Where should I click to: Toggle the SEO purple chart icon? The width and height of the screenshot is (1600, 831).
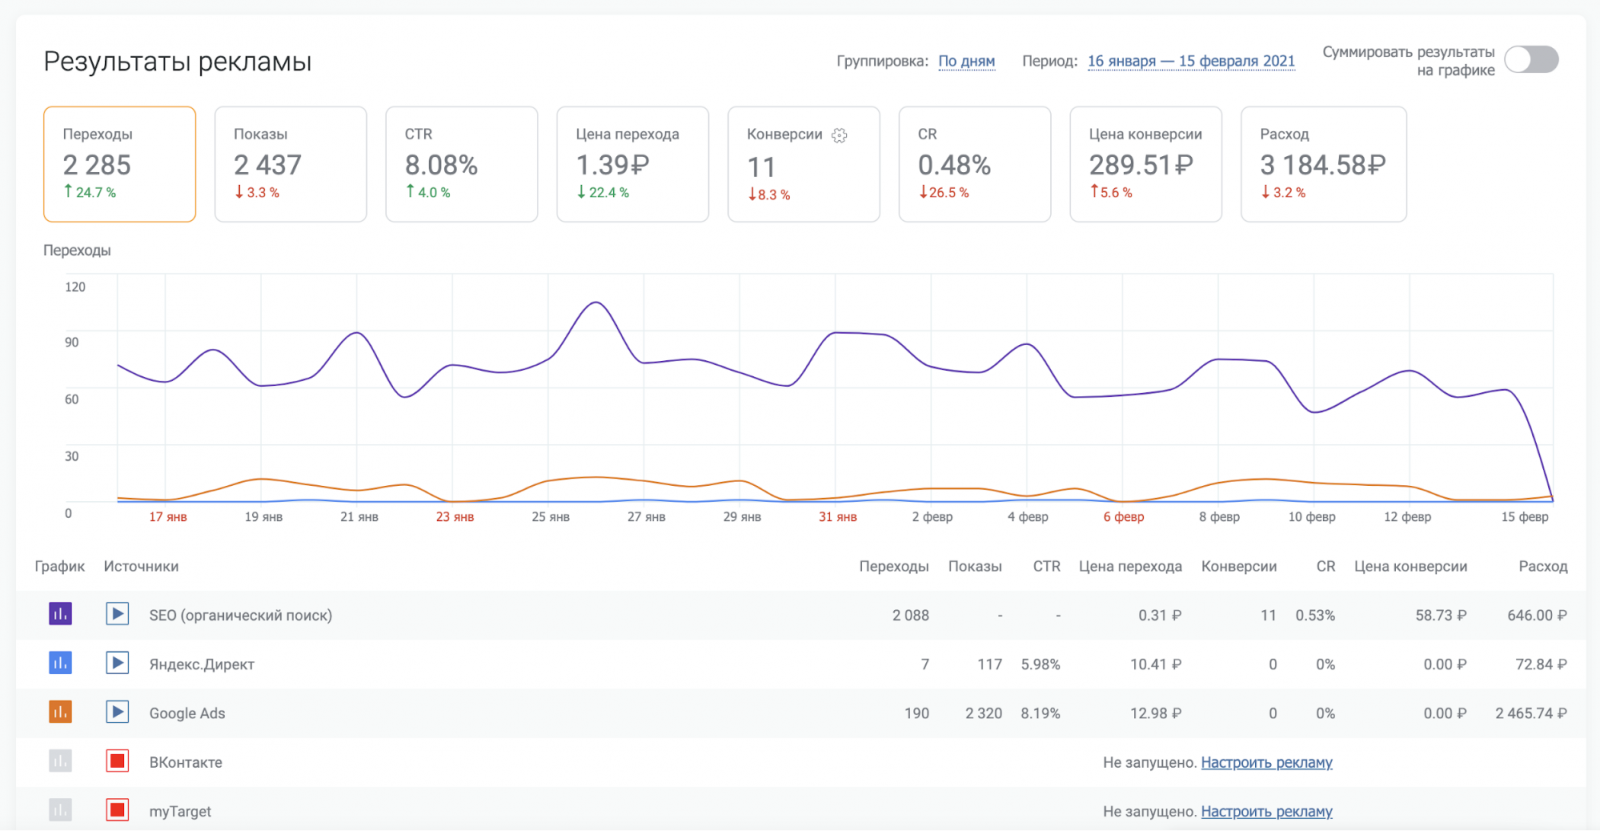coord(60,614)
